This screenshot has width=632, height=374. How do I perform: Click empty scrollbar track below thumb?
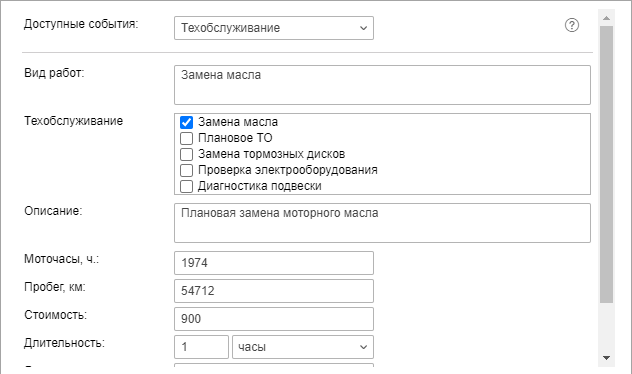click(606, 326)
